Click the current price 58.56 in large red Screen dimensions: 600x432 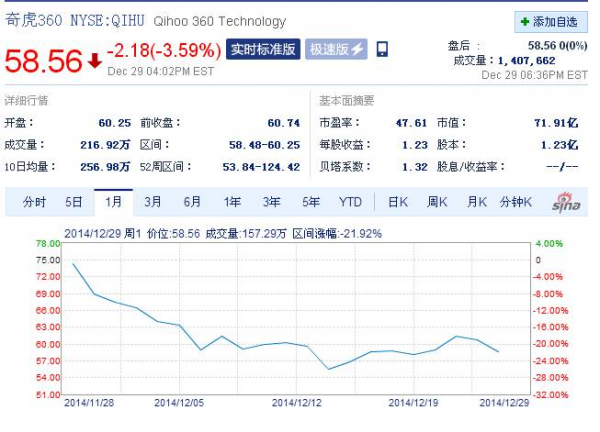[43, 61]
